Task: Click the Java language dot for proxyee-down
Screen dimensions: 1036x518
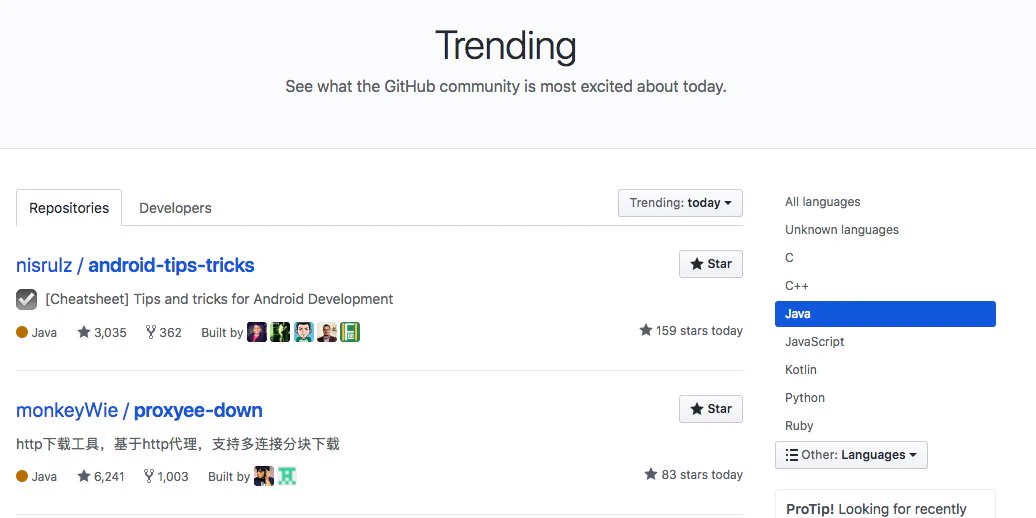Action: point(22,476)
